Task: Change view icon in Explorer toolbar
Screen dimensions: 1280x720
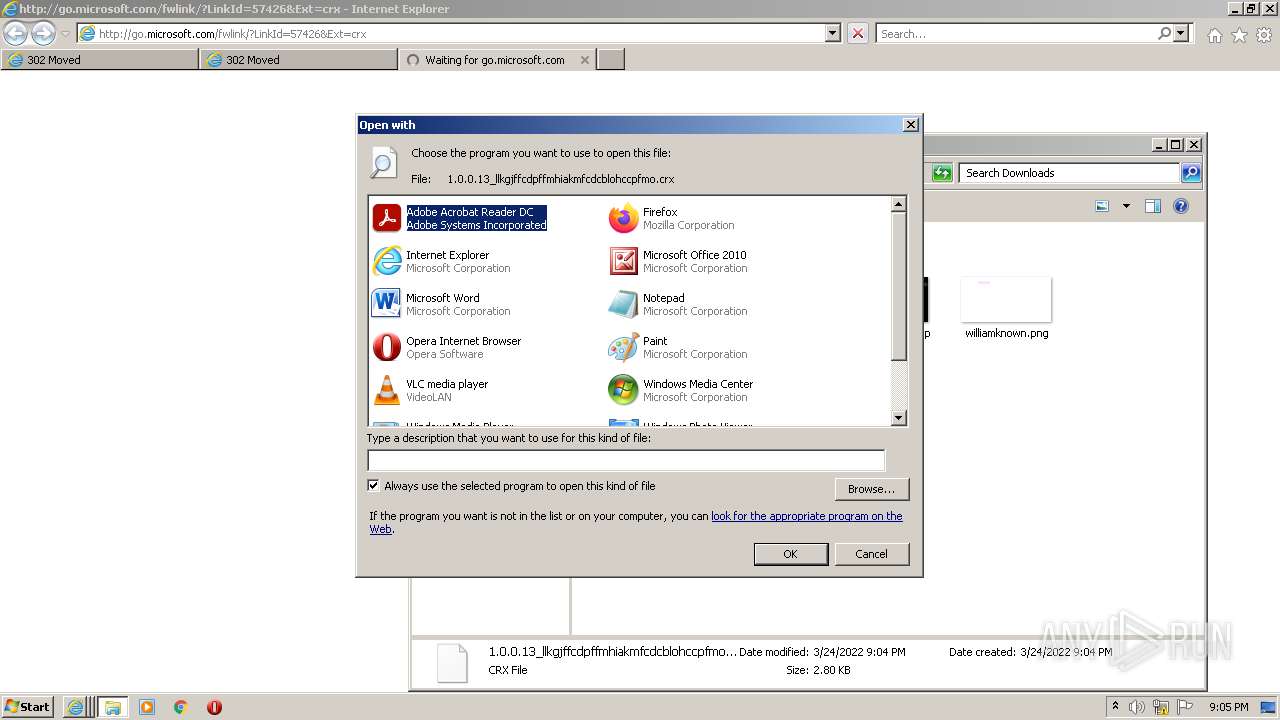Action: tap(1102, 206)
